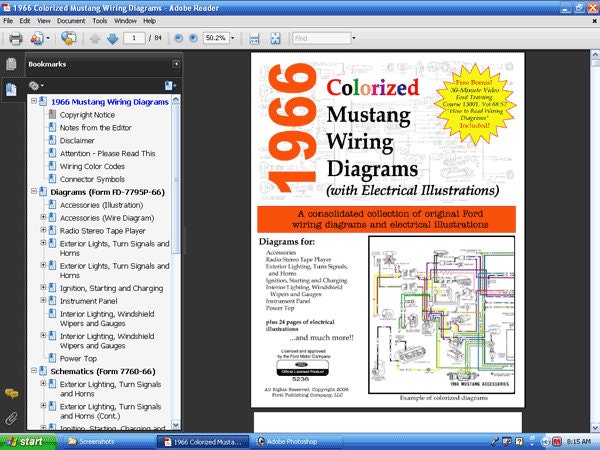Click the system tray clock
Viewport: 600px width, 450px height.
[579, 442]
